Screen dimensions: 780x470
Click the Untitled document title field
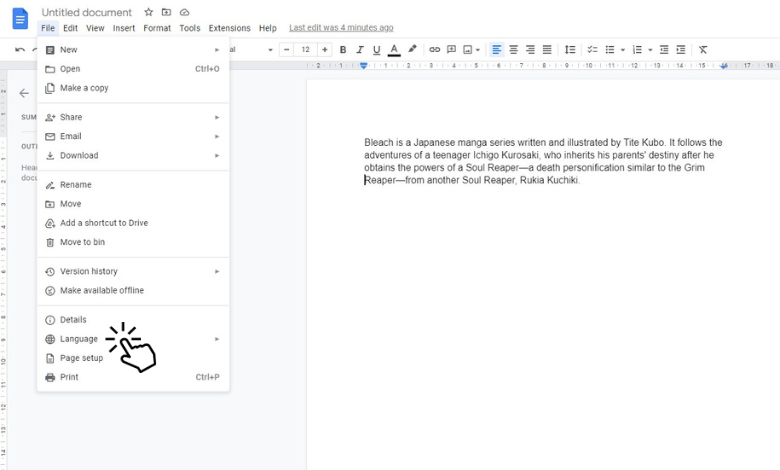pyautogui.click(x=87, y=12)
